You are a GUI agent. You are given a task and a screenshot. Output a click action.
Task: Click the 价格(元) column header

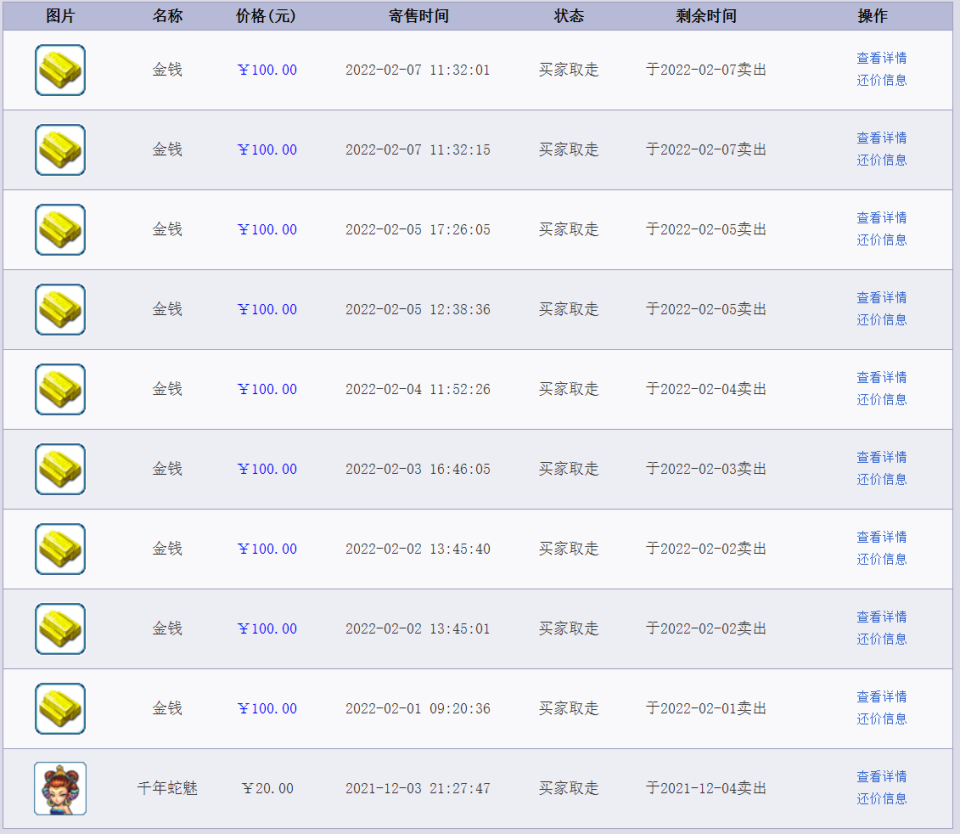[266, 16]
